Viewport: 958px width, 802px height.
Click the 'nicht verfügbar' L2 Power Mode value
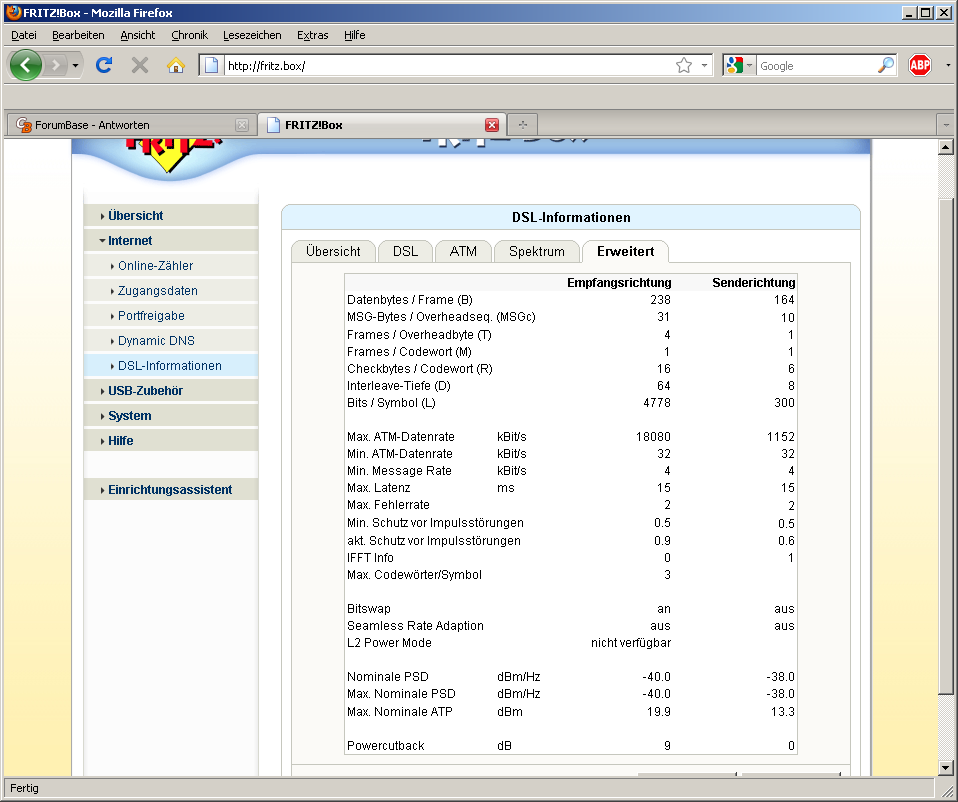631,643
